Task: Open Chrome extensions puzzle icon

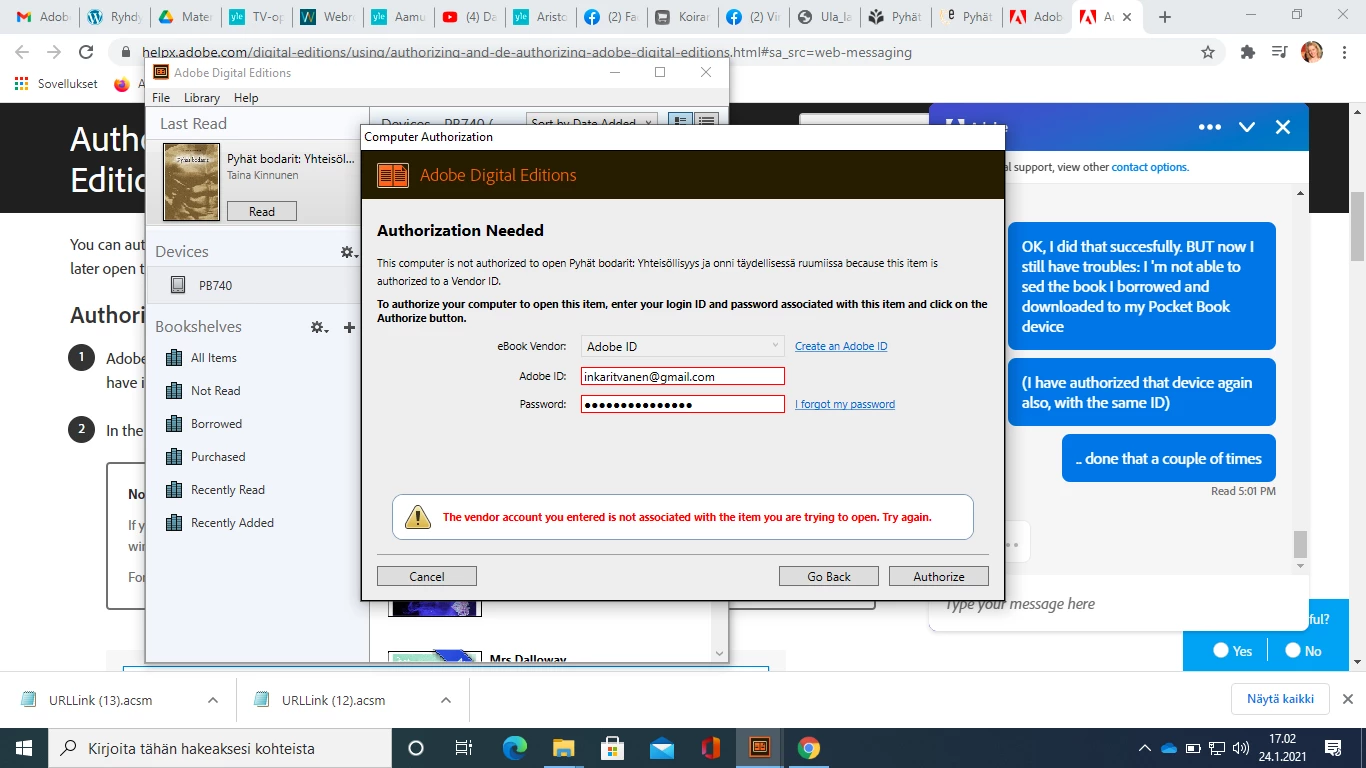Action: (x=1247, y=52)
